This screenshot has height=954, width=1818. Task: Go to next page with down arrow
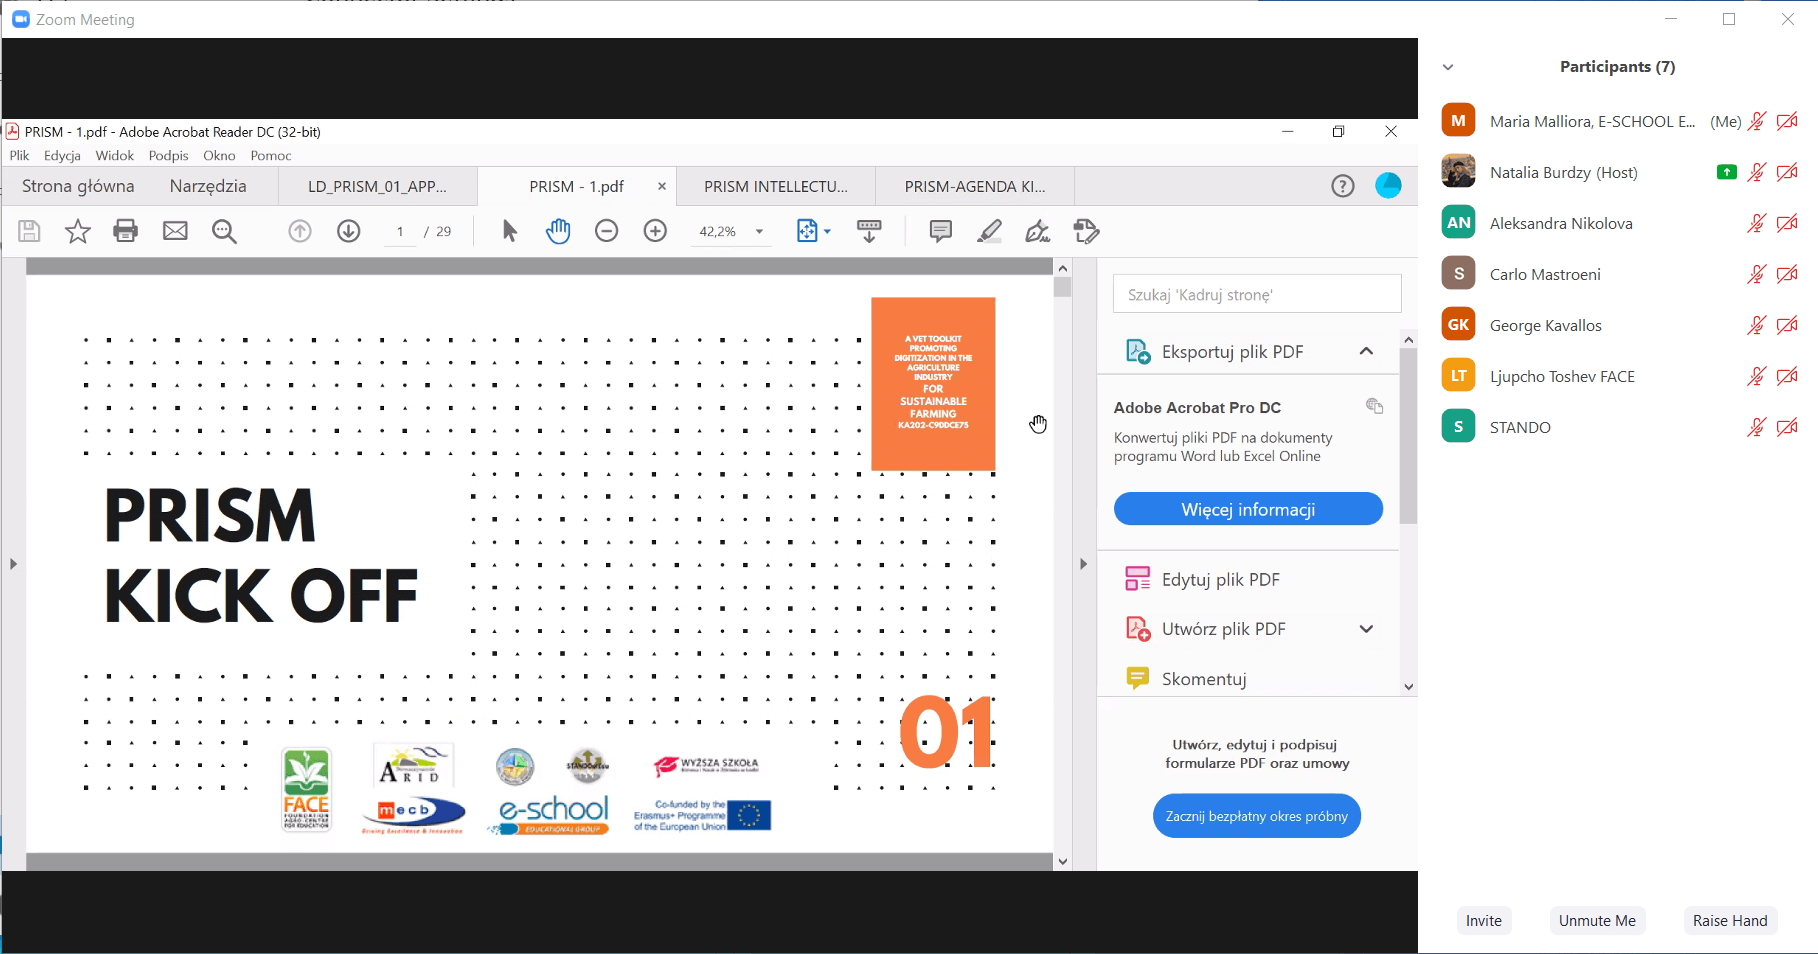point(348,231)
